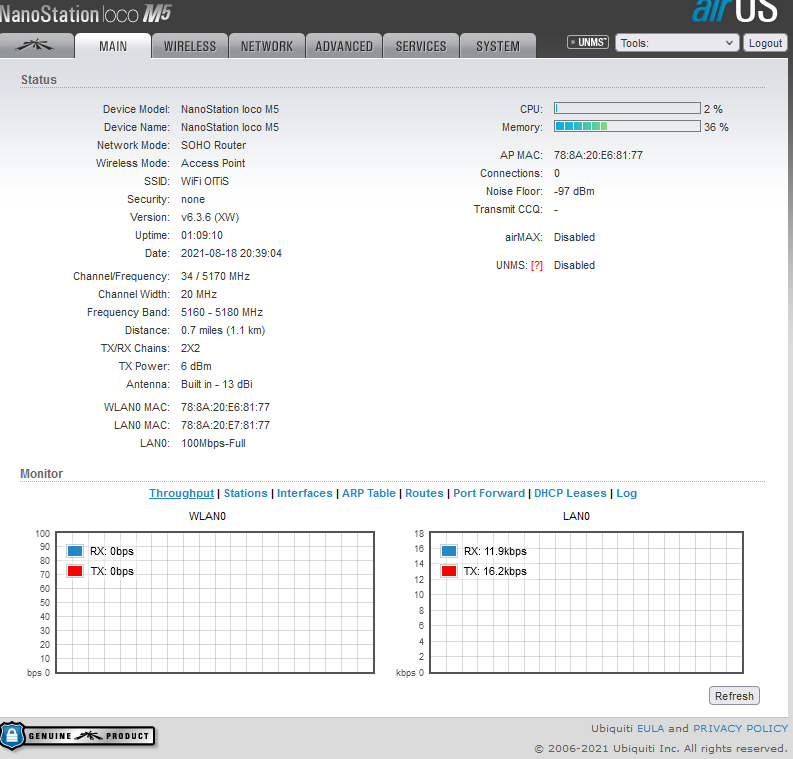Click Wireless Mode value Access Point
The image size is (793, 759).
tap(213, 163)
